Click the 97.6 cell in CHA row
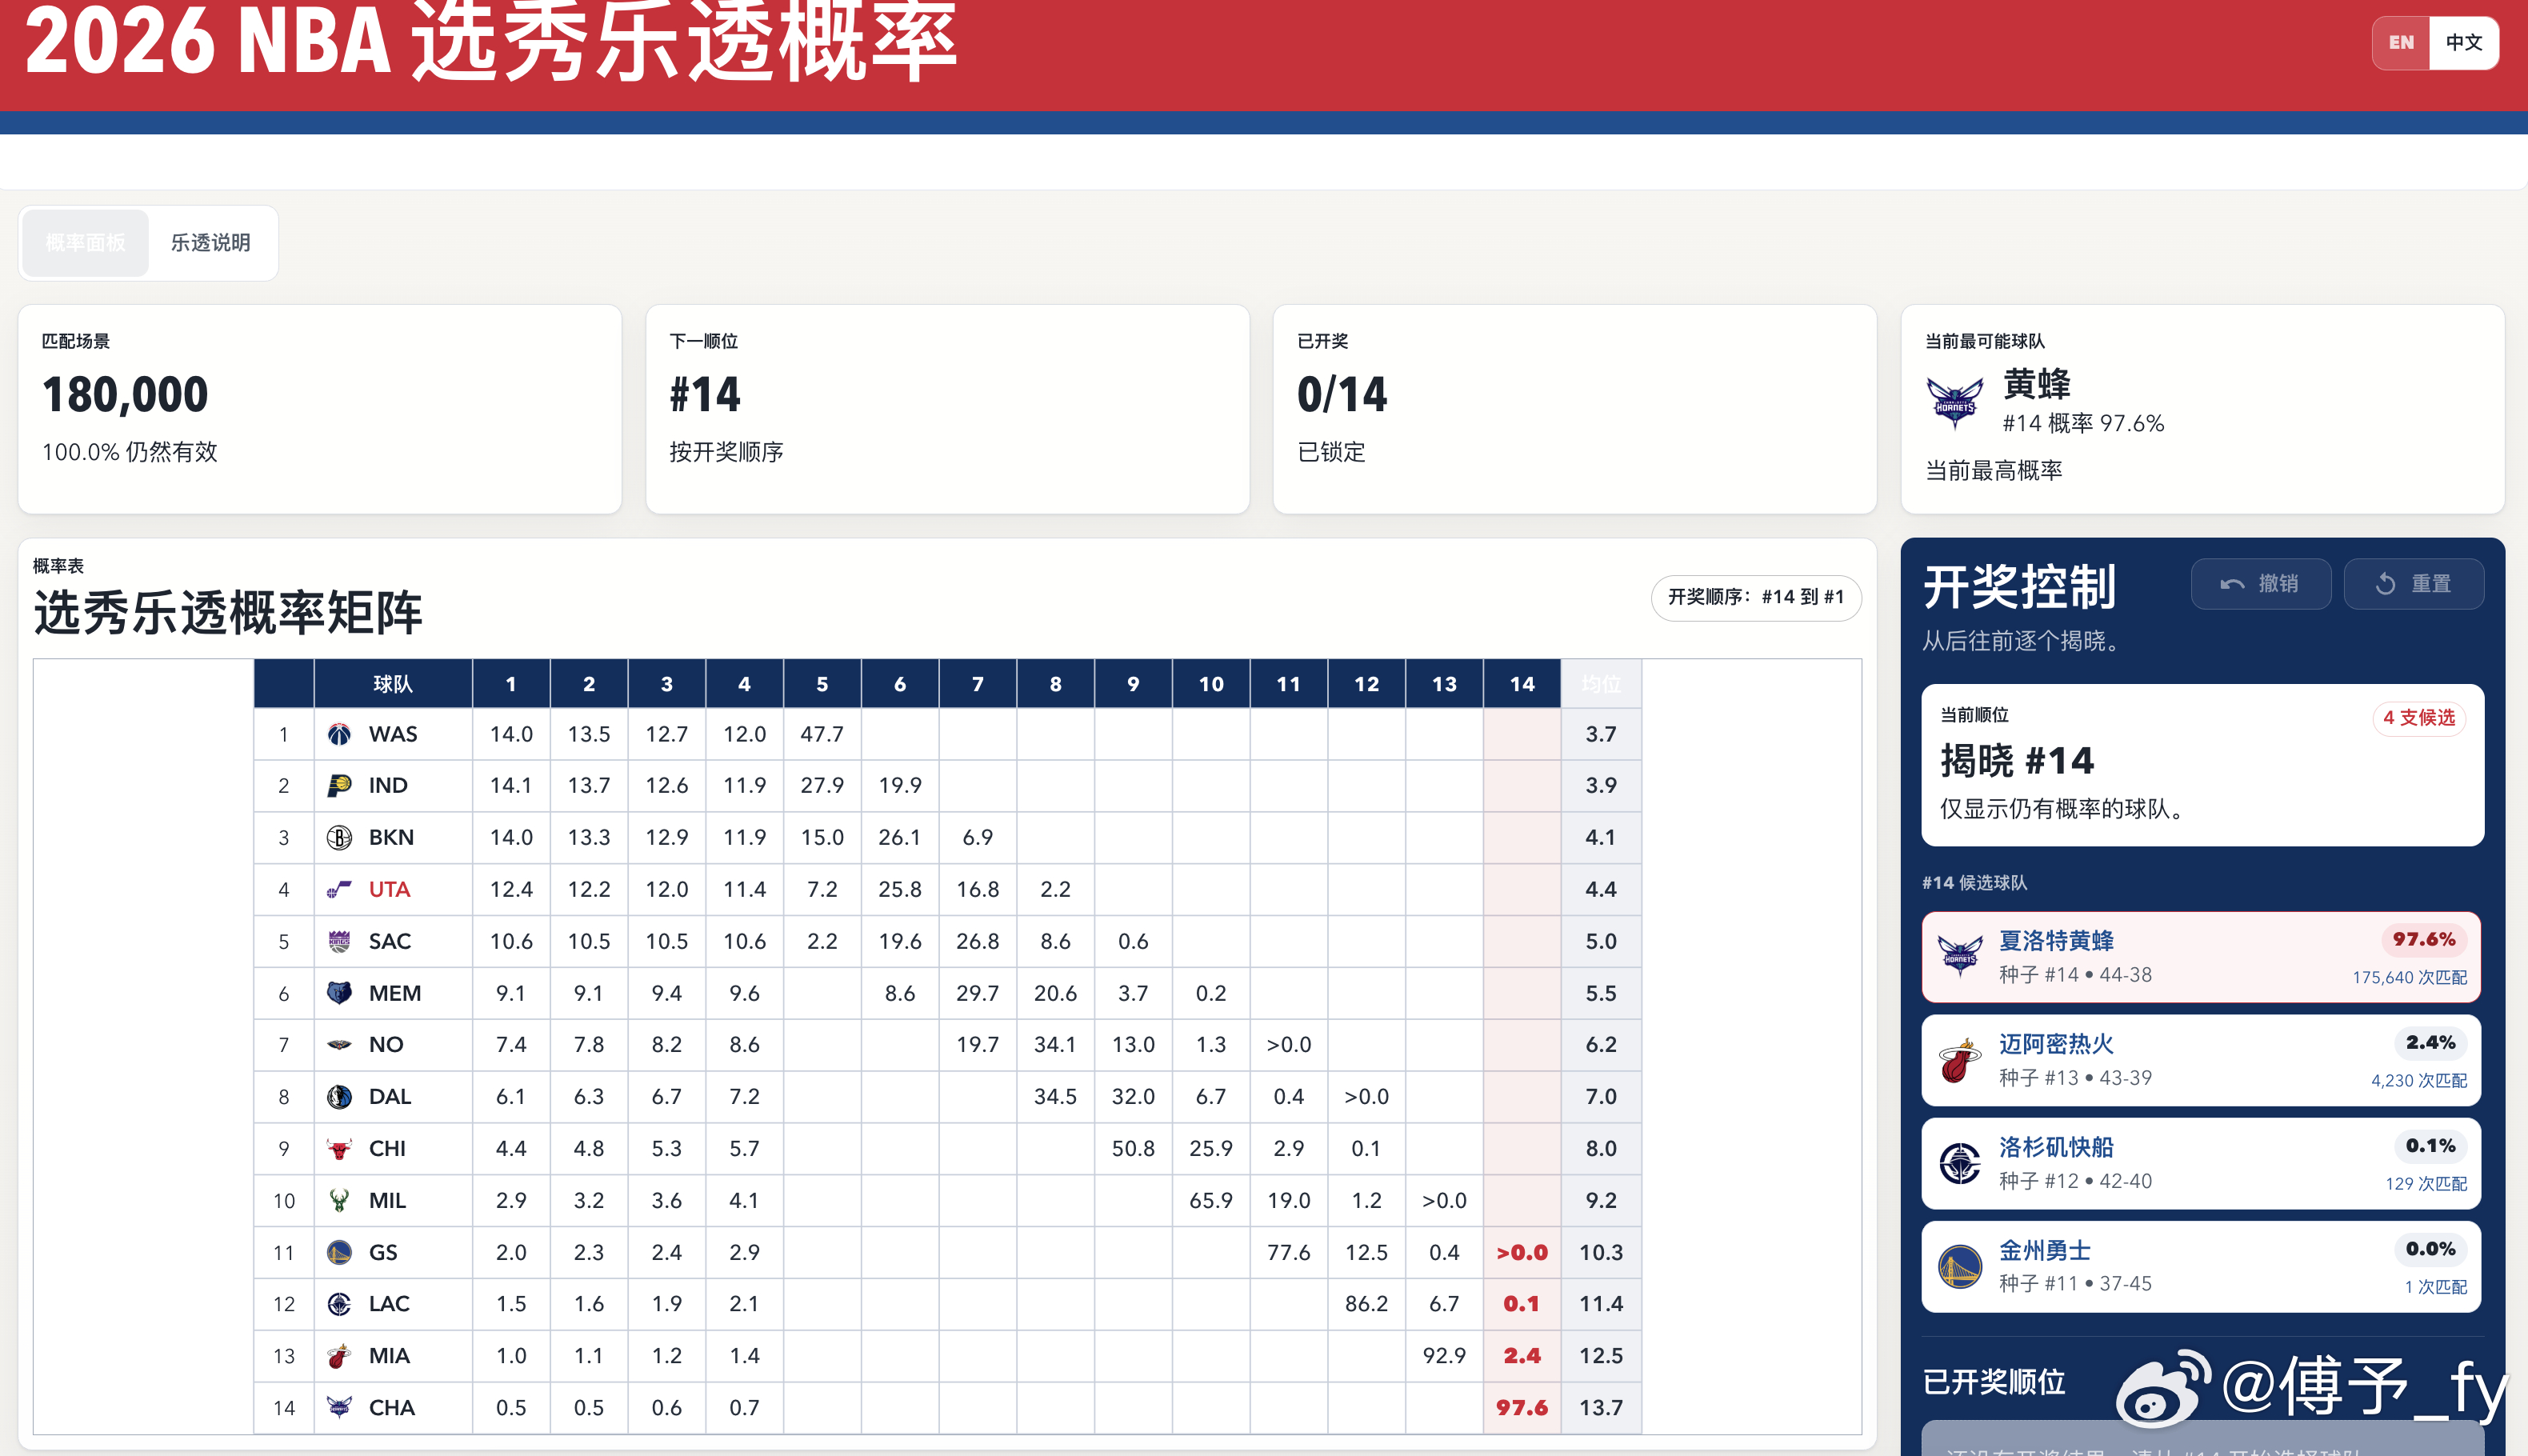 (x=1522, y=1407)
